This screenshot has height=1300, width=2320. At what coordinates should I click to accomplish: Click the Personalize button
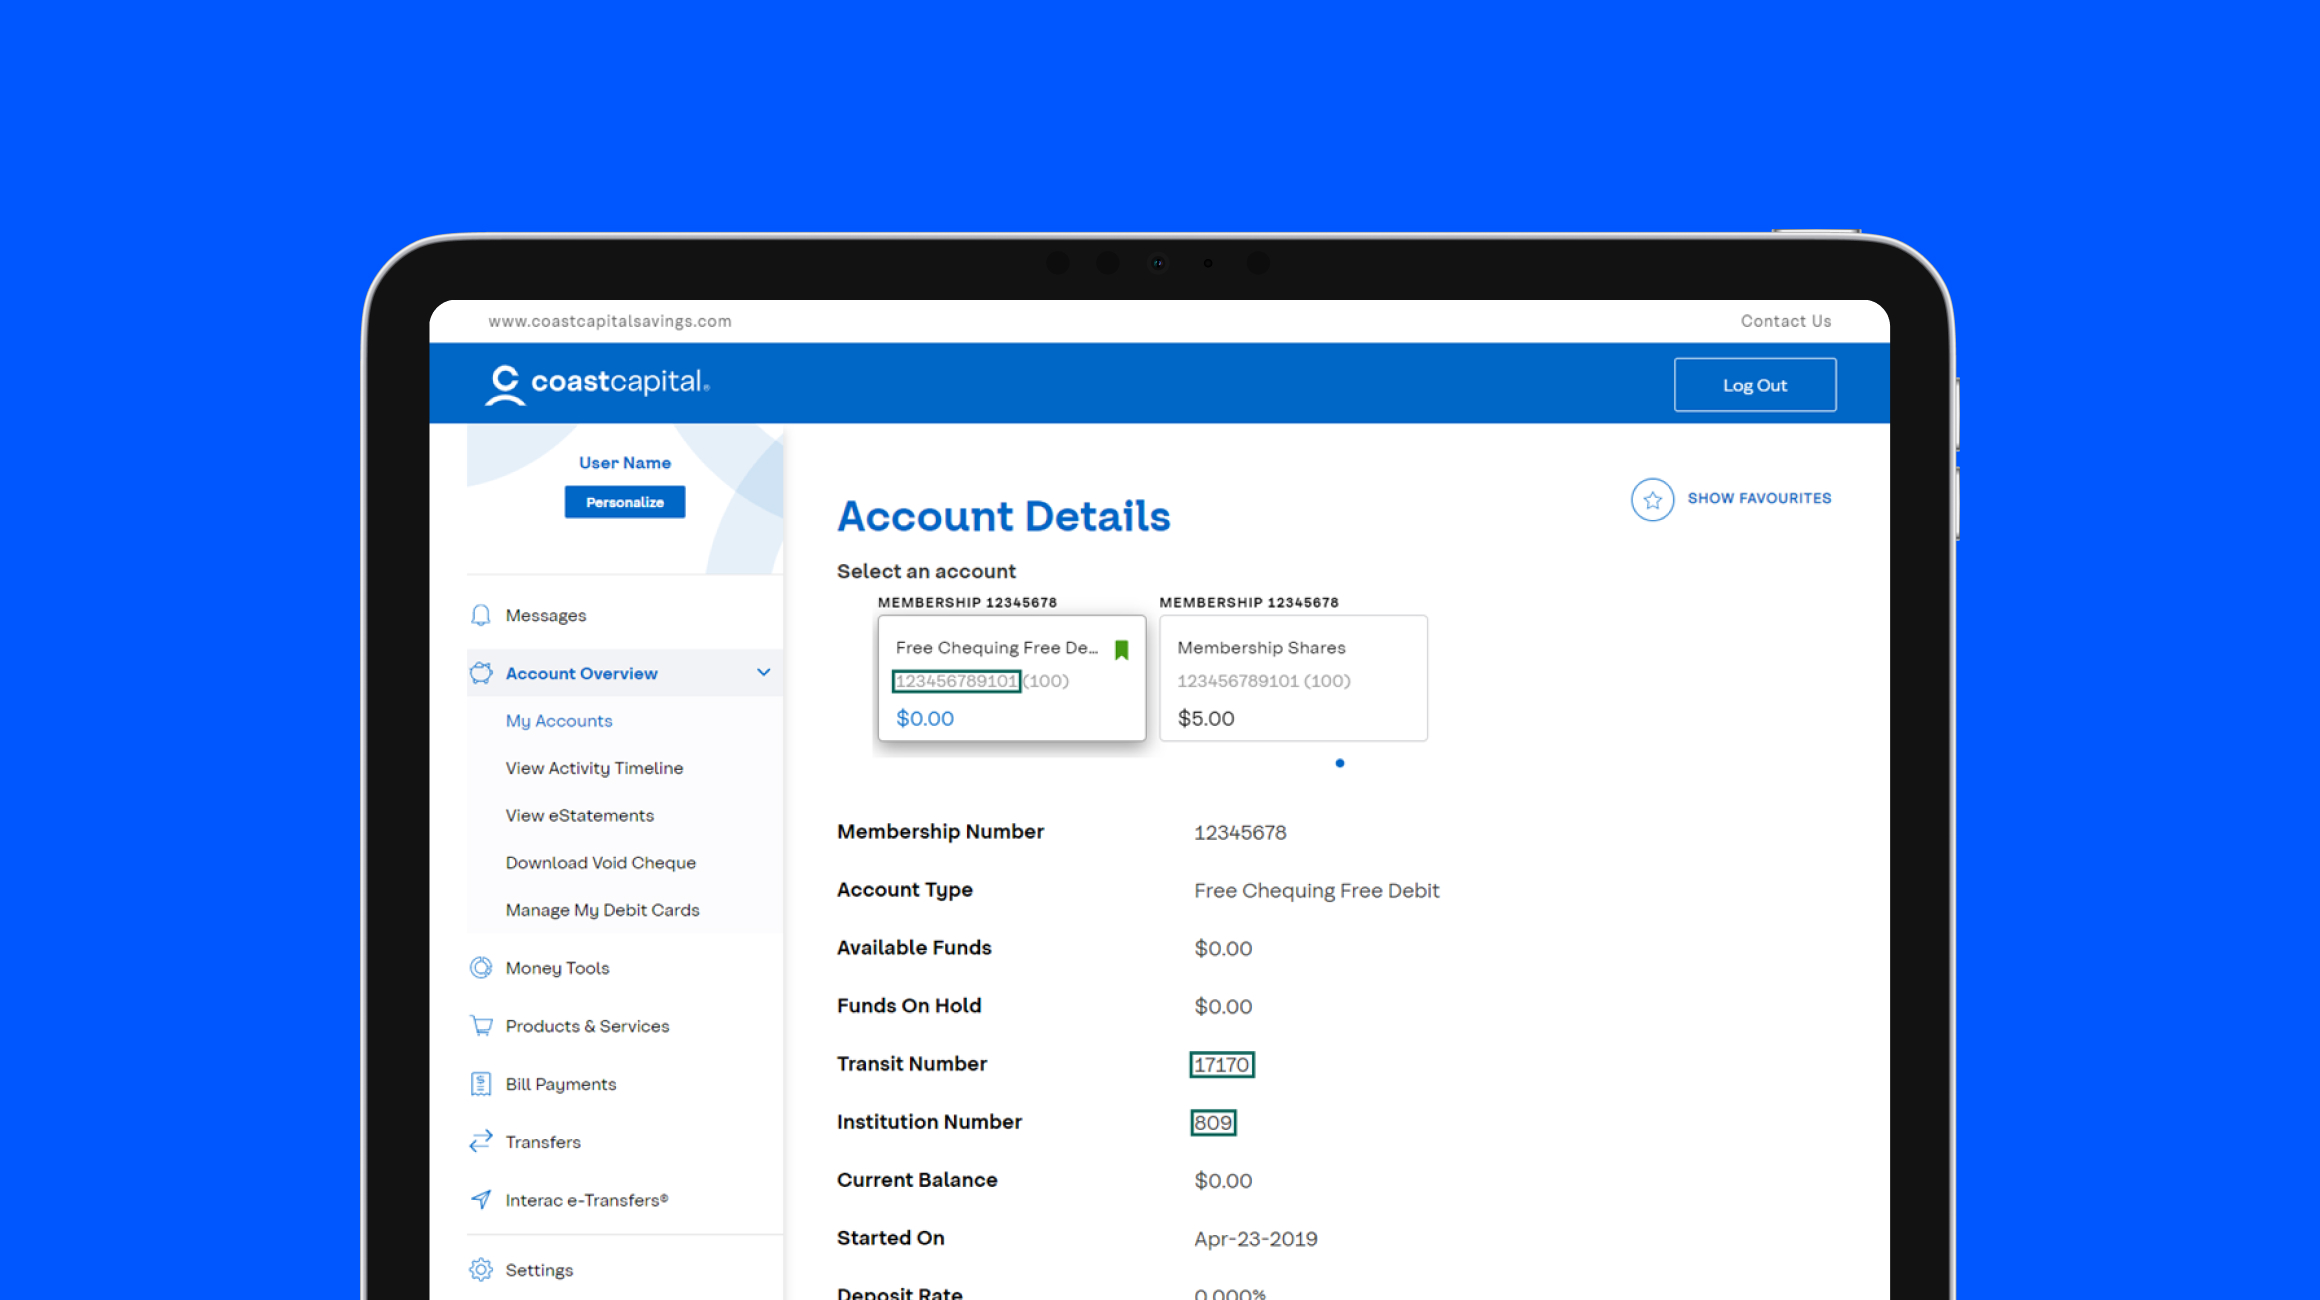click(625, 502)
